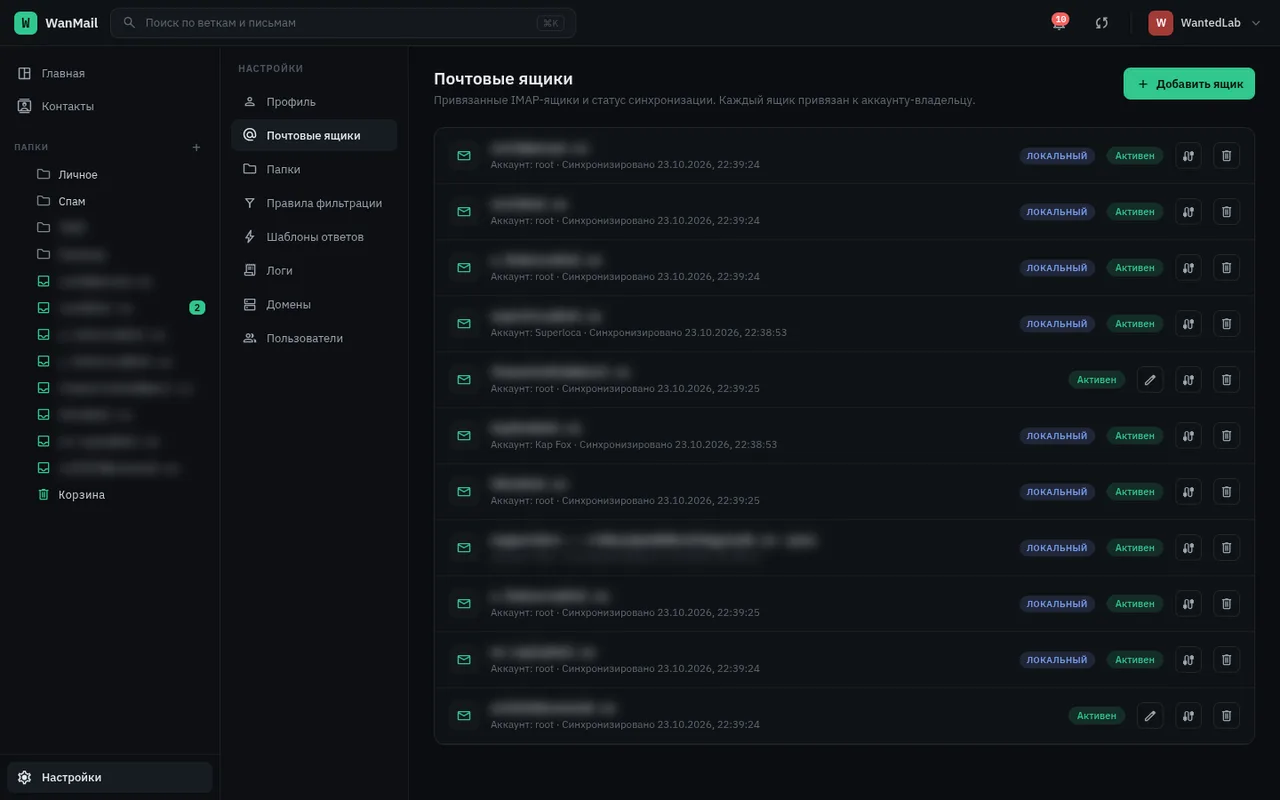Delete the Superloca account mailbox

[x=1226, y=323]
